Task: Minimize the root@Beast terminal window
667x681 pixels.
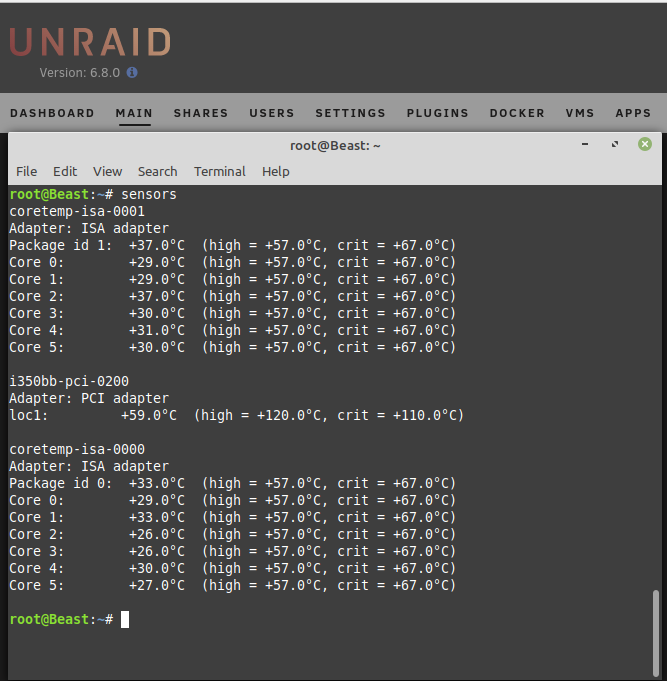Action: click(x=585, y=144)
